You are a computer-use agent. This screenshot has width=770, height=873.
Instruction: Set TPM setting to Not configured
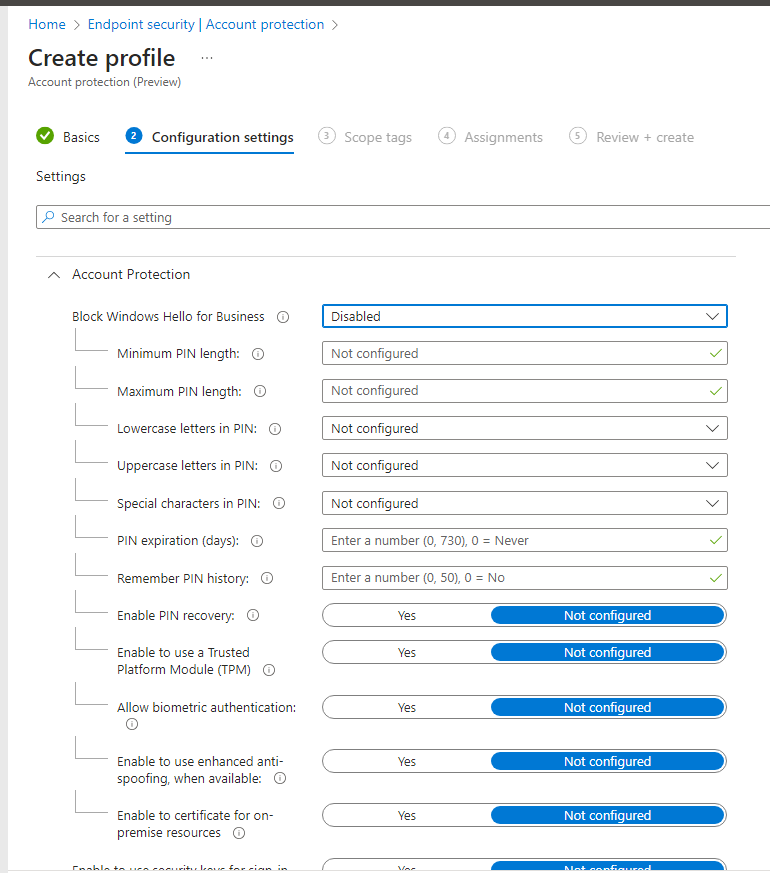(607, 652)
